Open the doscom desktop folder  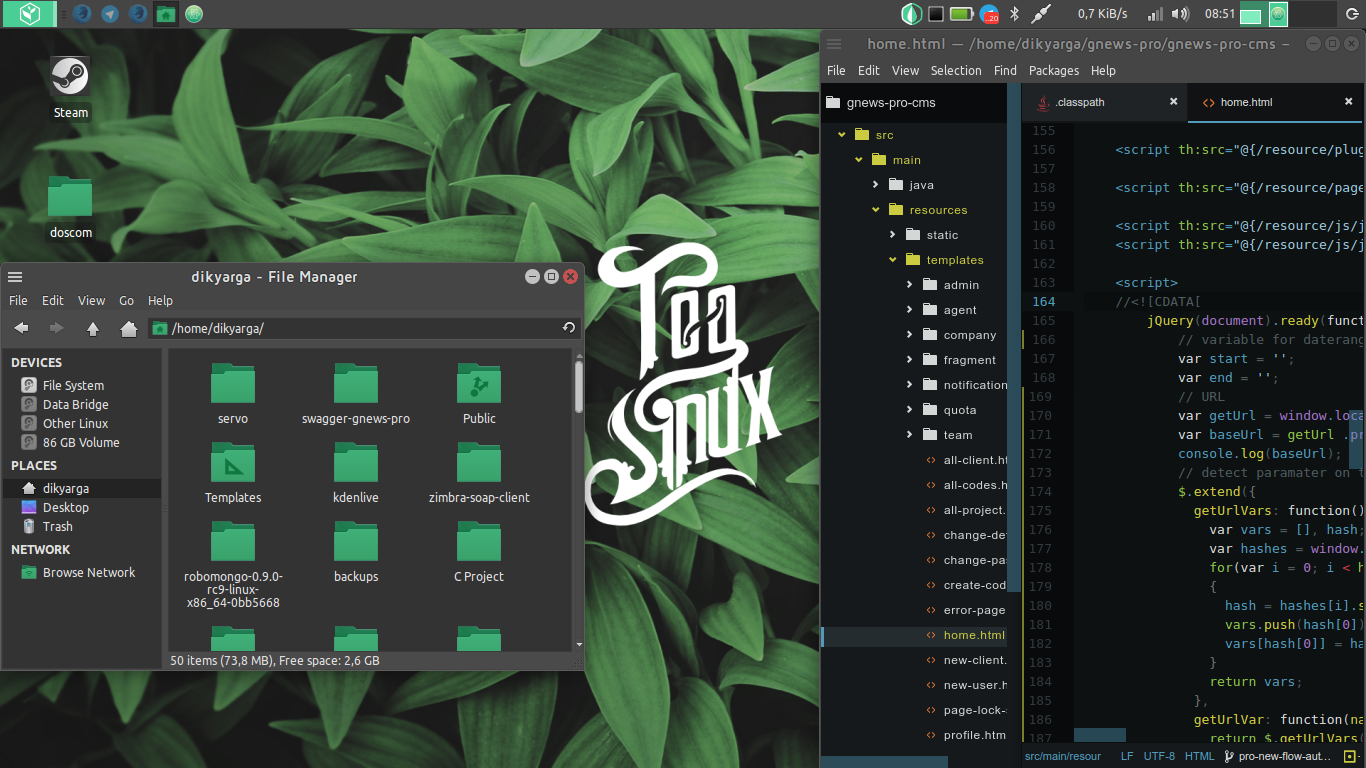[x=70, y=208]
